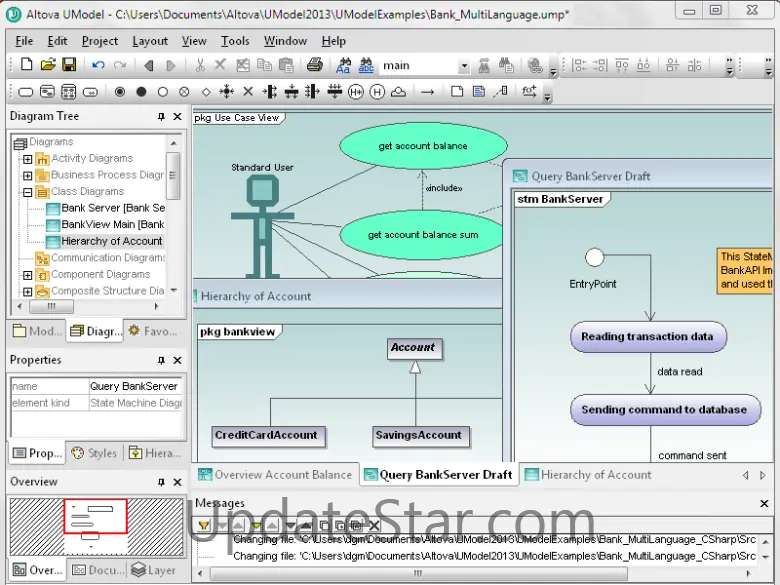
Task: Select the transition arrow tool
Action: click(427, 92)
